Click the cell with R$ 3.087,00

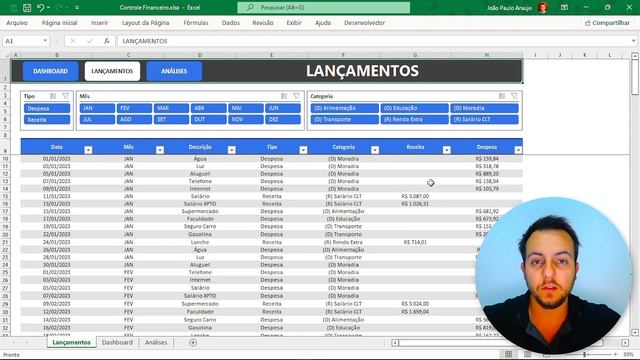(x=415, y=196)
